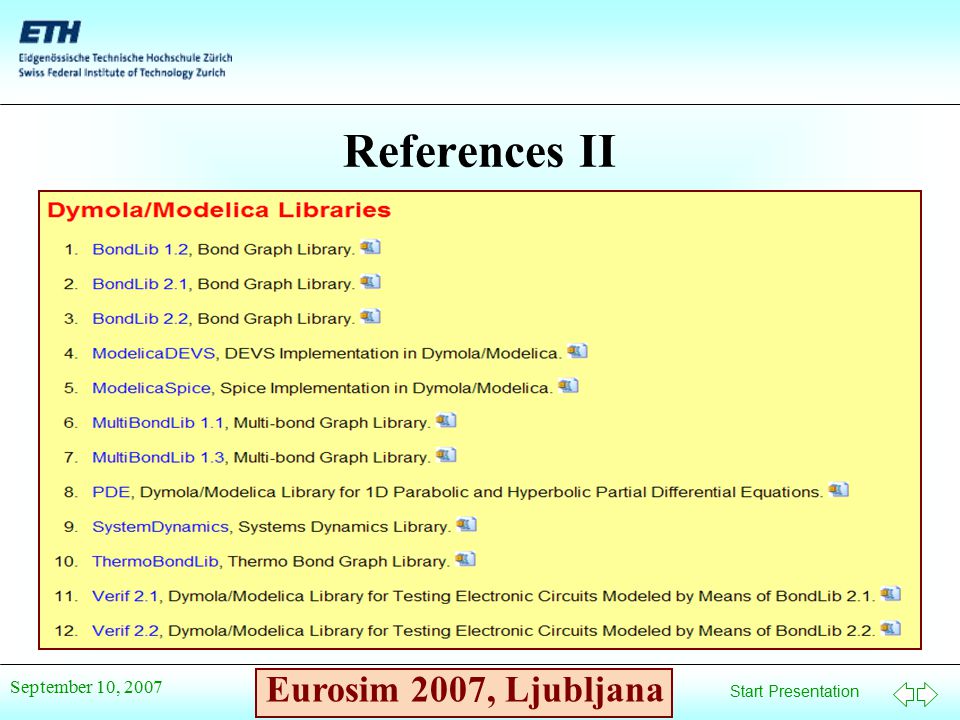The image size is (960, 720).
Task: Open the MultiBondLib 1.1 link
Action: (158, 423)
